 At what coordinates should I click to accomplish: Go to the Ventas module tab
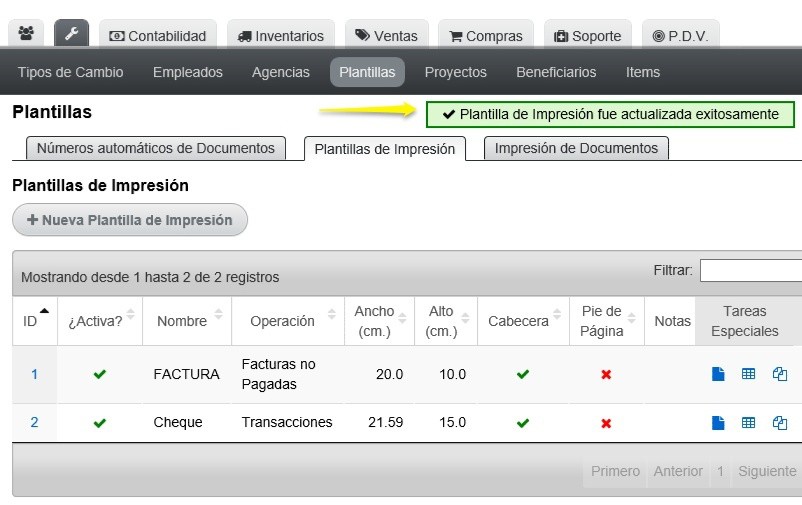point(386,36)
